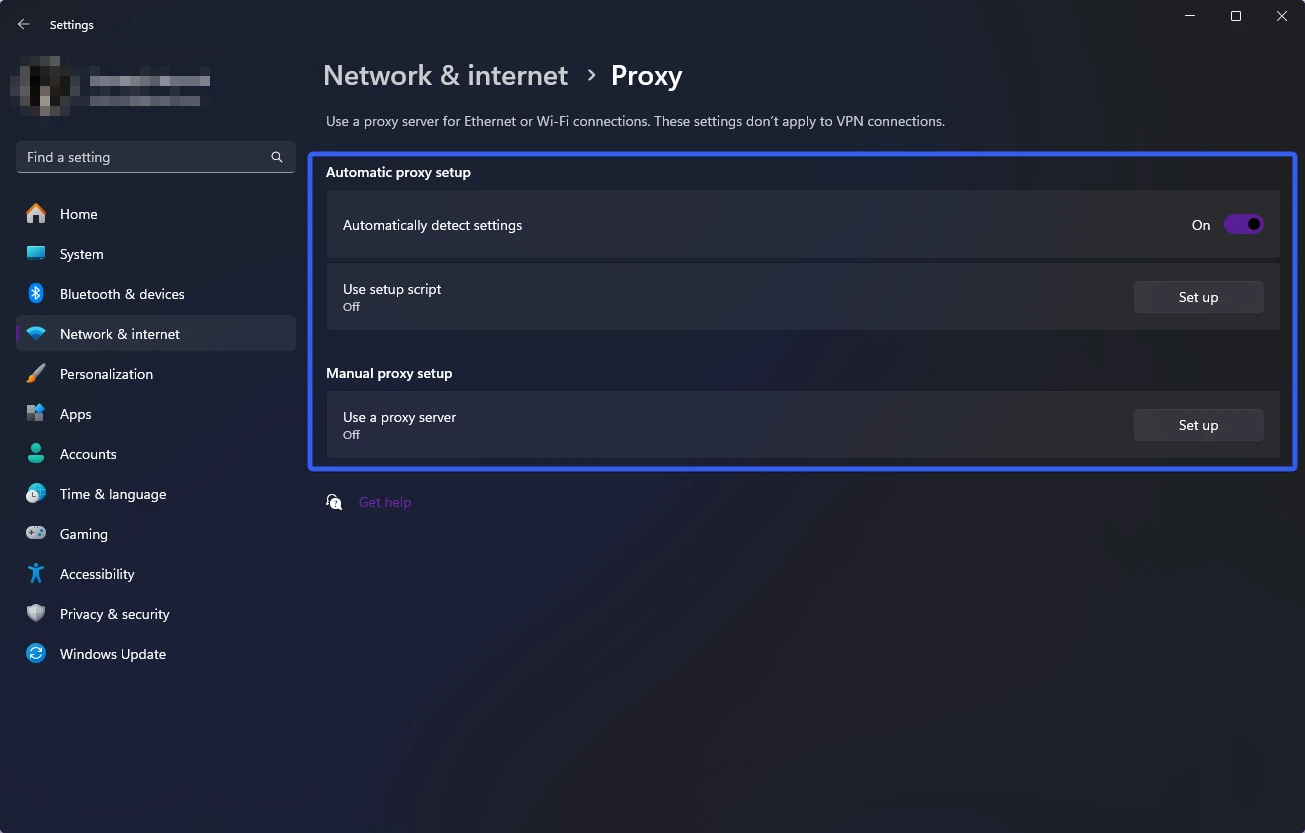
Task: Click the Privacy & security shield icon
Action: (x=36, y=614)
